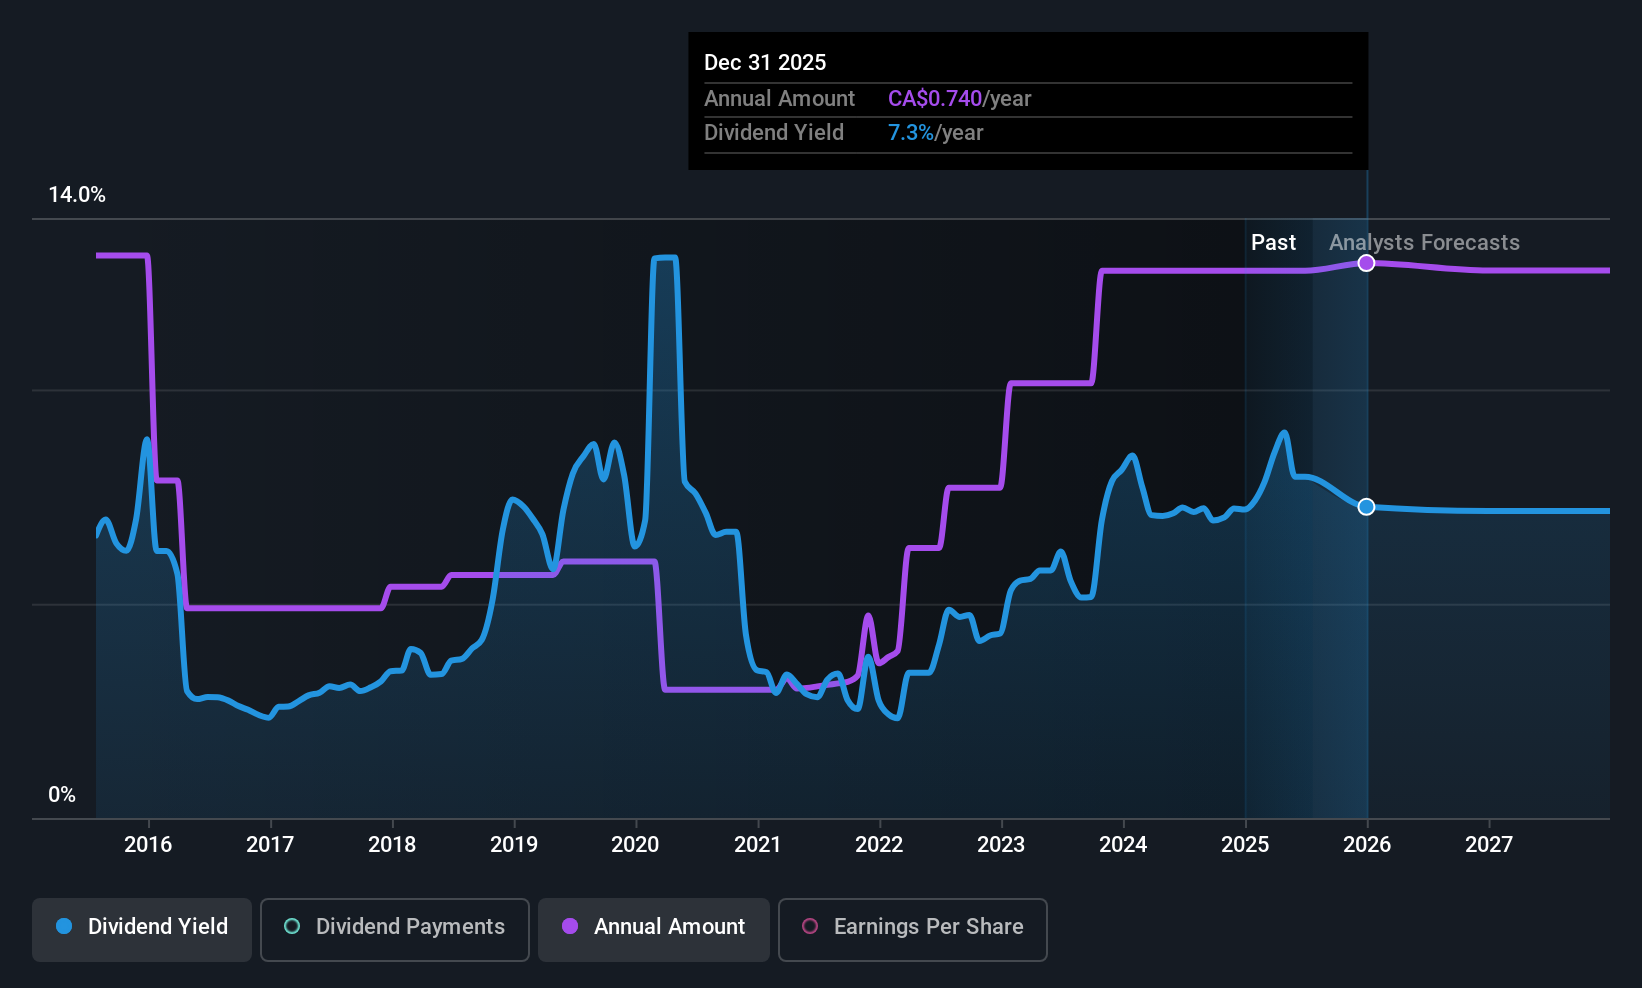This screenshot has height=988, width=1642.
Task: Click the 7.3%/year tooltip value
Action: (935, 133)
